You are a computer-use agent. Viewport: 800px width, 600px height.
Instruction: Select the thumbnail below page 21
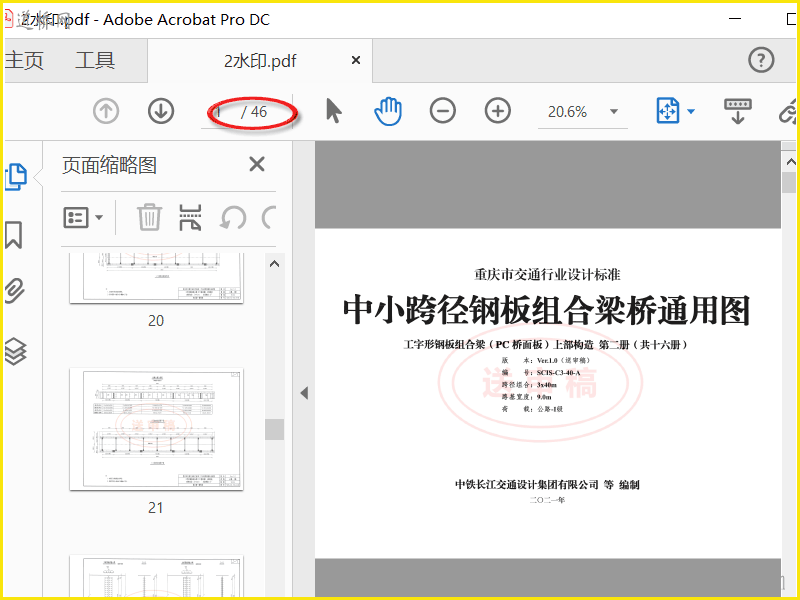pyautogui.click(x=156, y=576)
